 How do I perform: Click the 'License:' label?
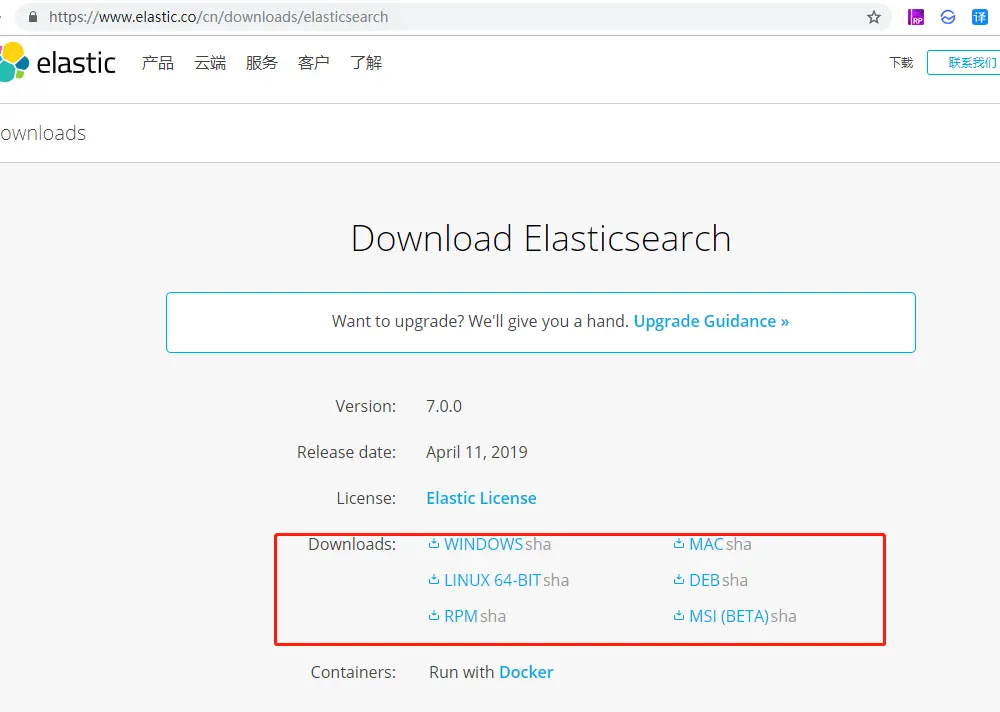[x=366, y=498]
